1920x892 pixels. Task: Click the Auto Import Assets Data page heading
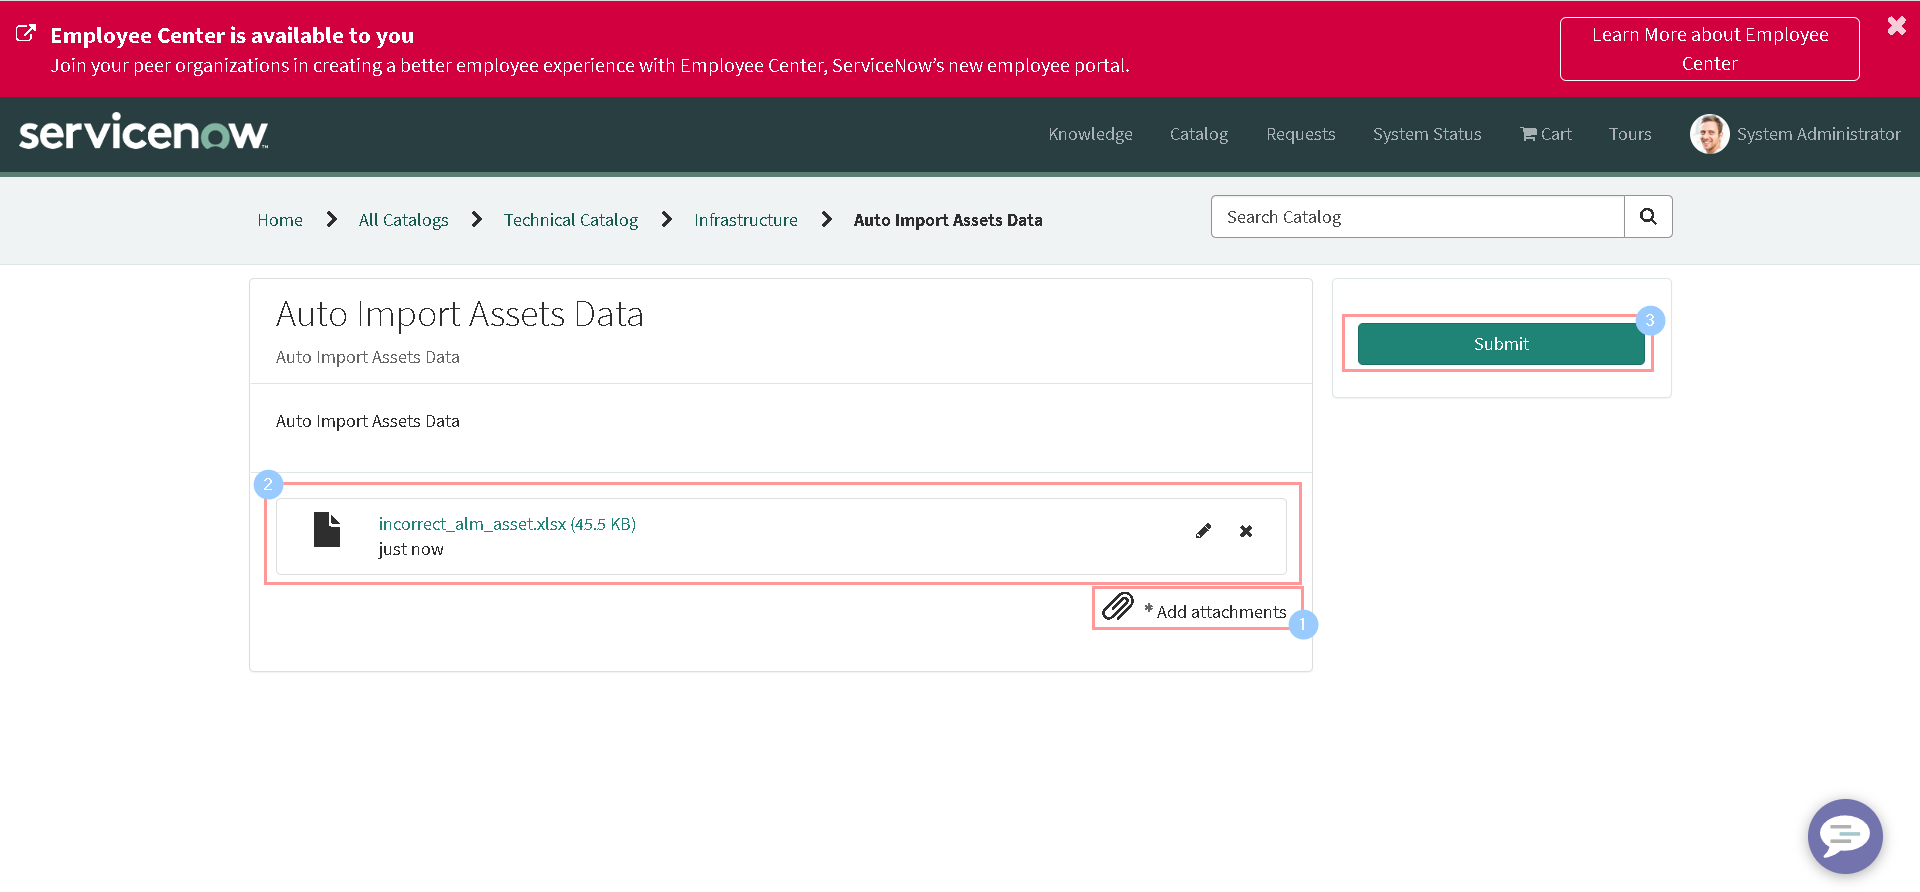459,314
